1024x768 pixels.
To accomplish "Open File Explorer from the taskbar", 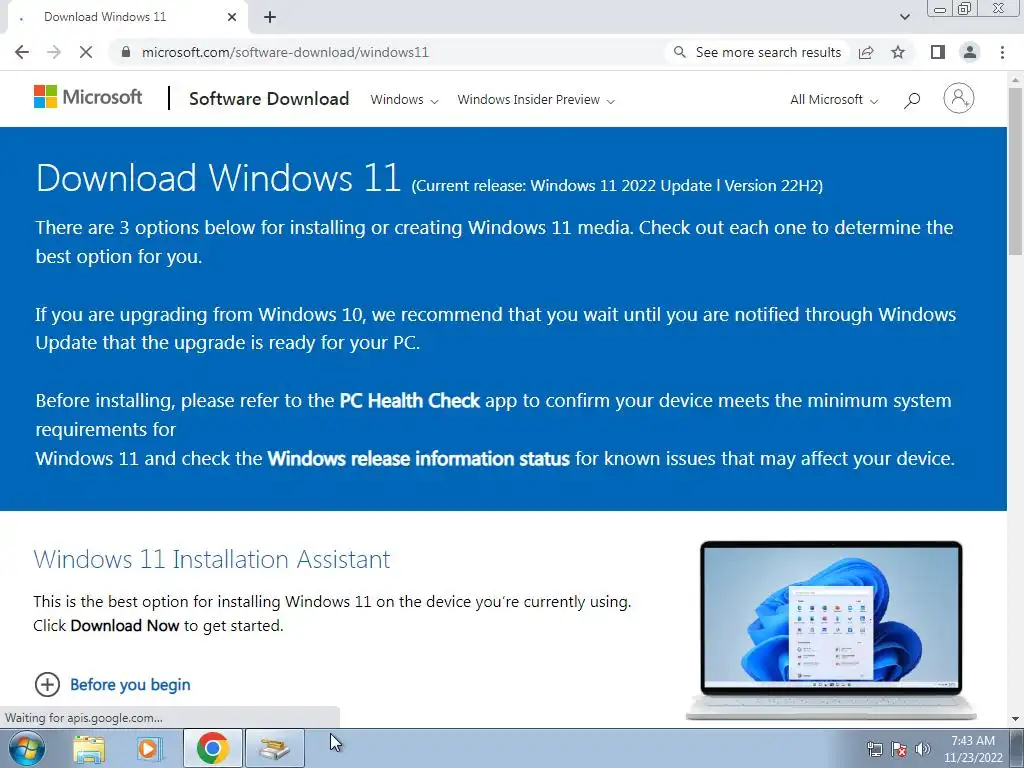I will coord(89,748).
